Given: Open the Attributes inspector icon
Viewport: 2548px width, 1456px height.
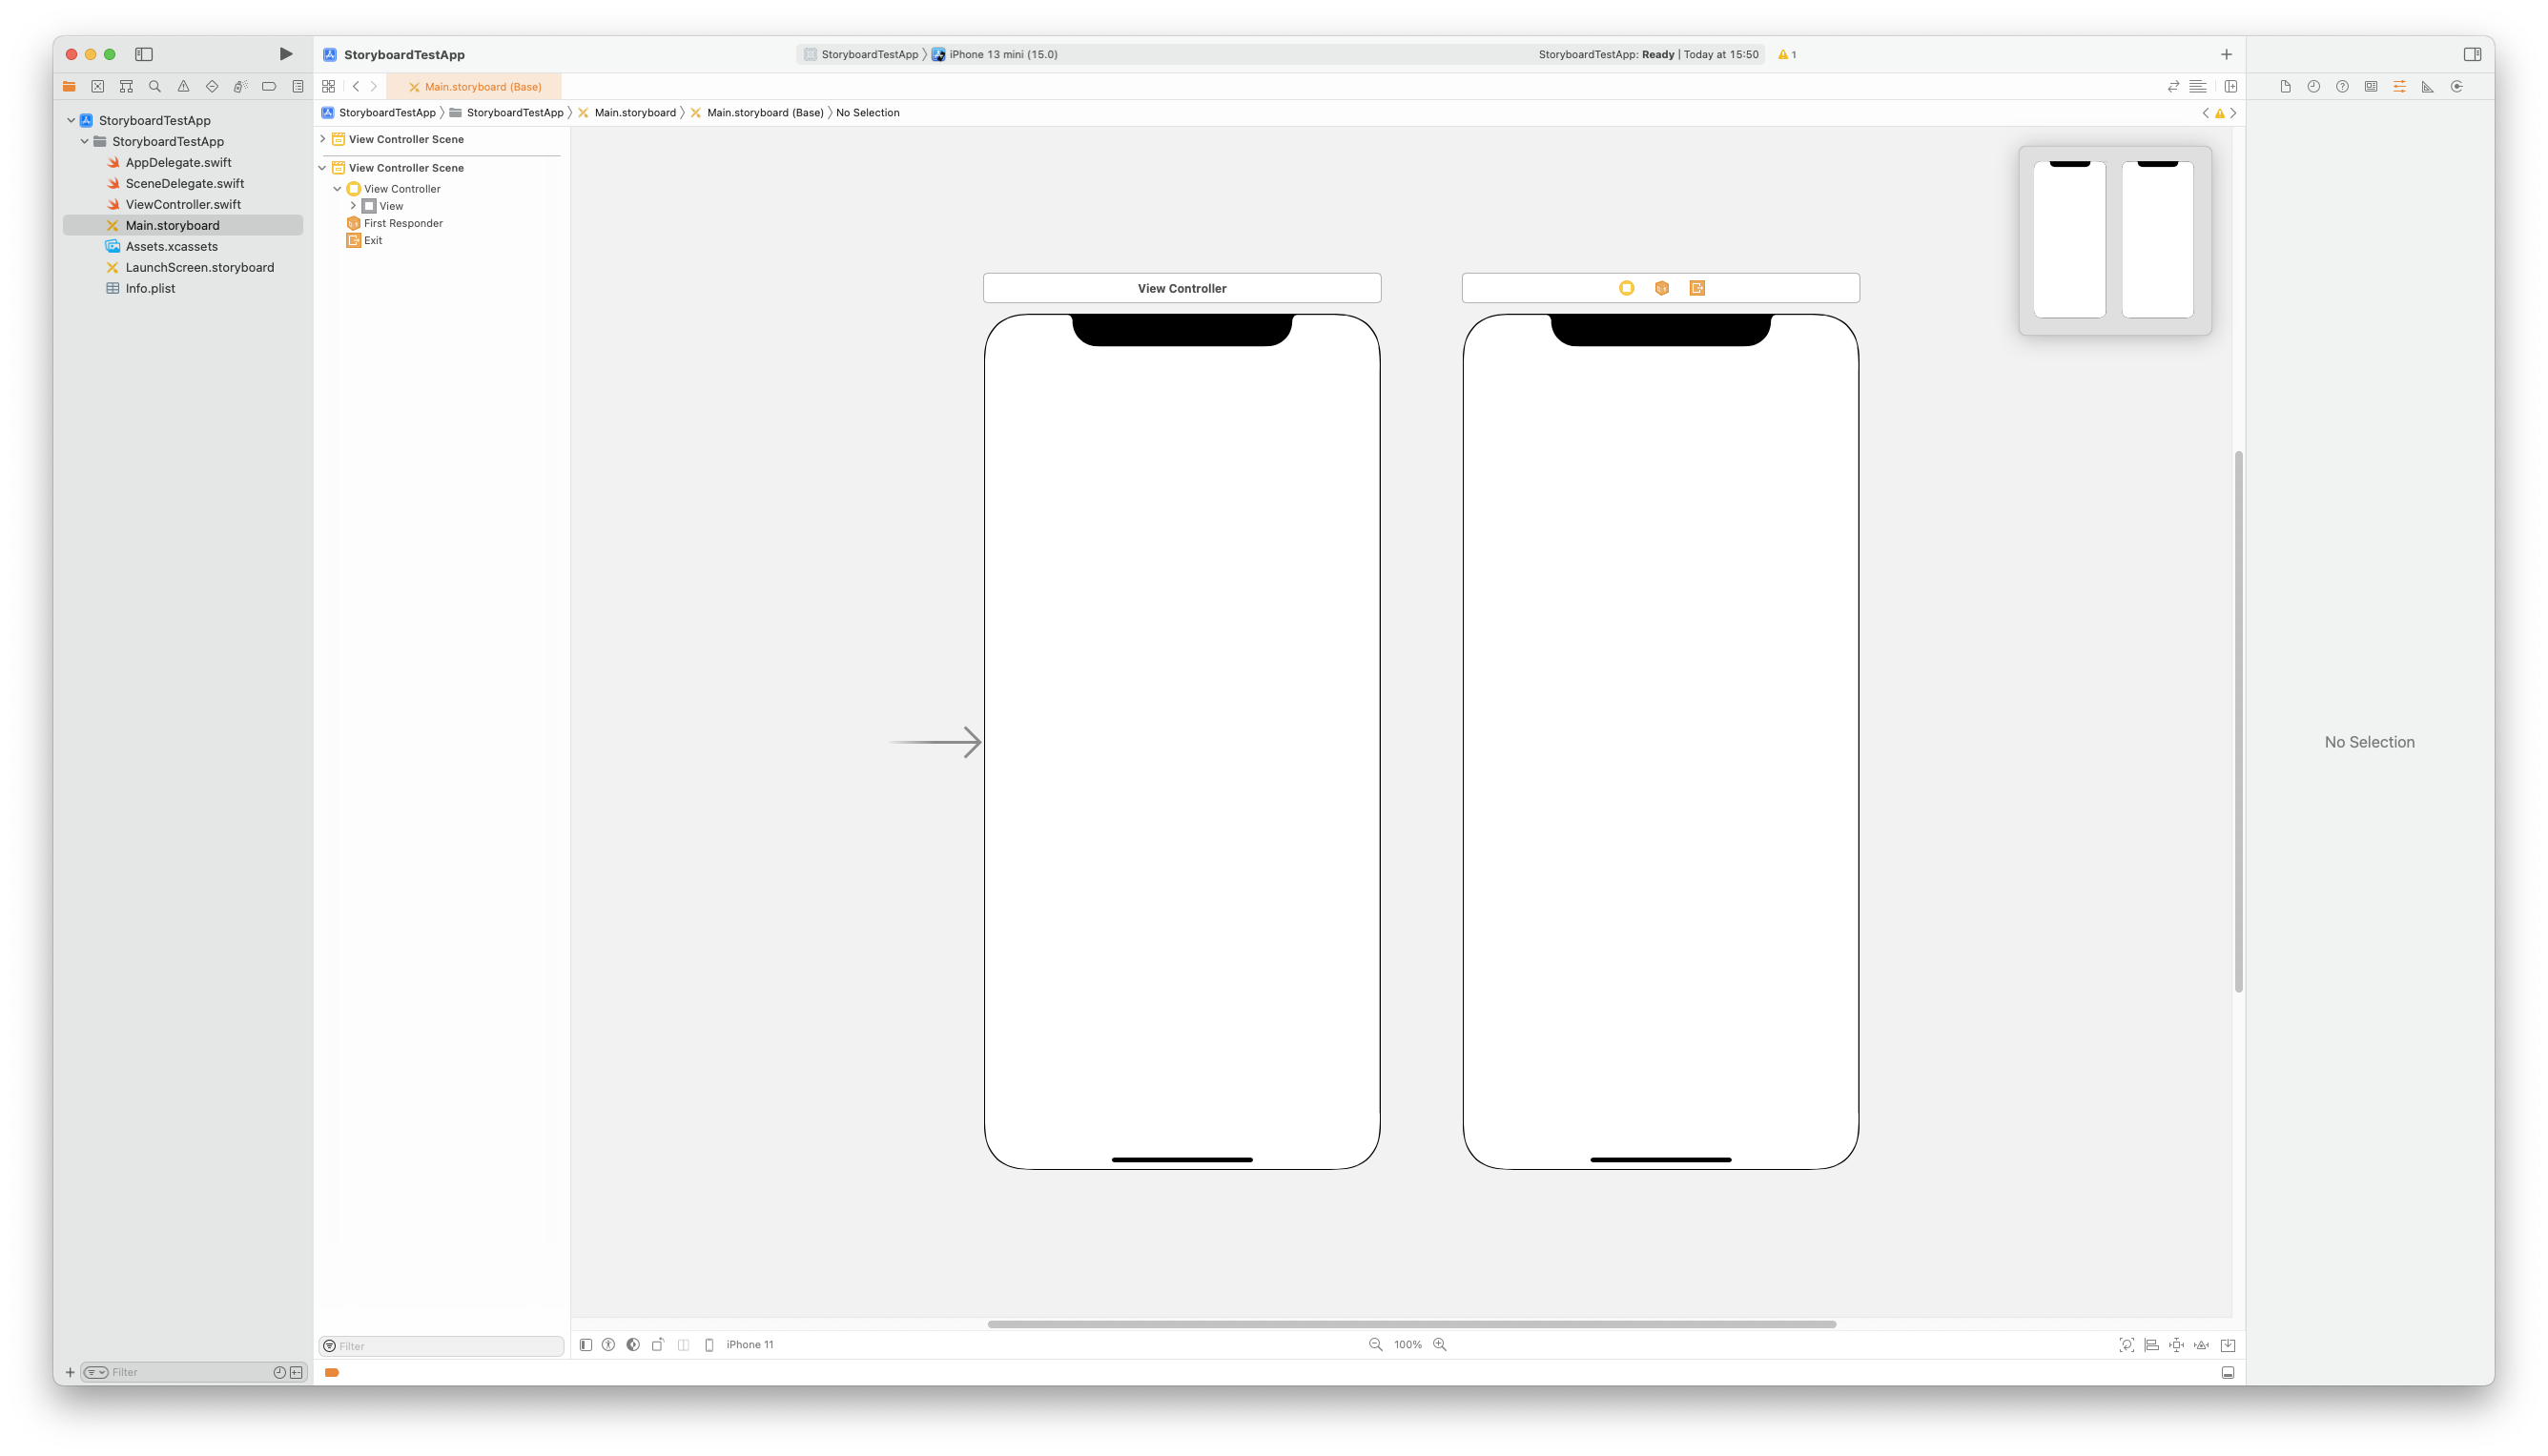Looking at the screenshot, I should [2399, 87].
